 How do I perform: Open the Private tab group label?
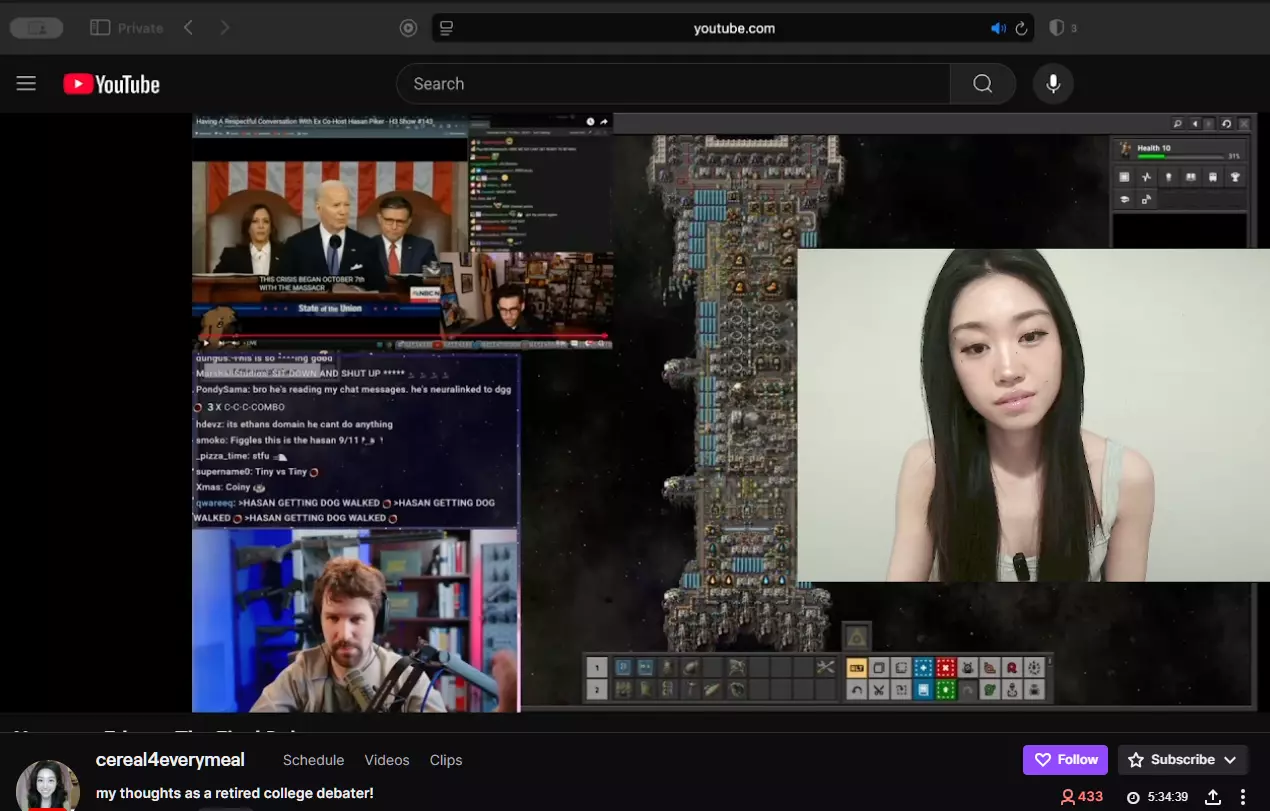point(140,28)
